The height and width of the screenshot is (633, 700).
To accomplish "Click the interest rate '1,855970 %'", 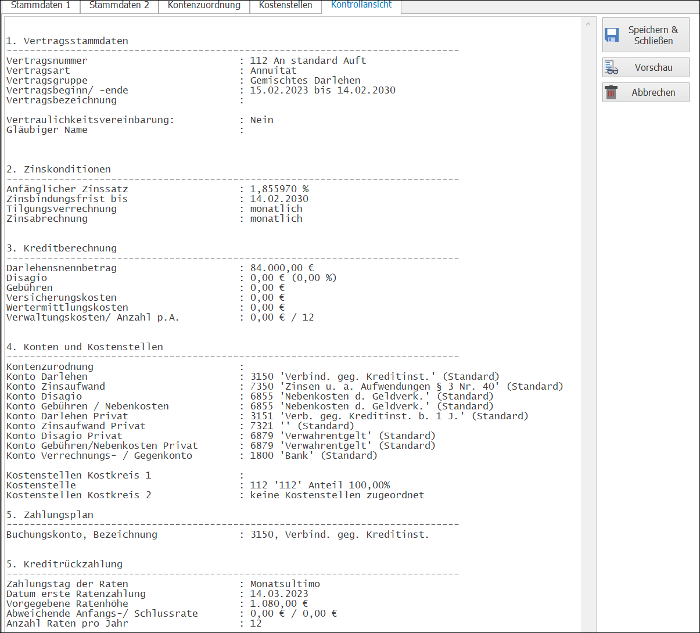I will (x=279, y=189).
